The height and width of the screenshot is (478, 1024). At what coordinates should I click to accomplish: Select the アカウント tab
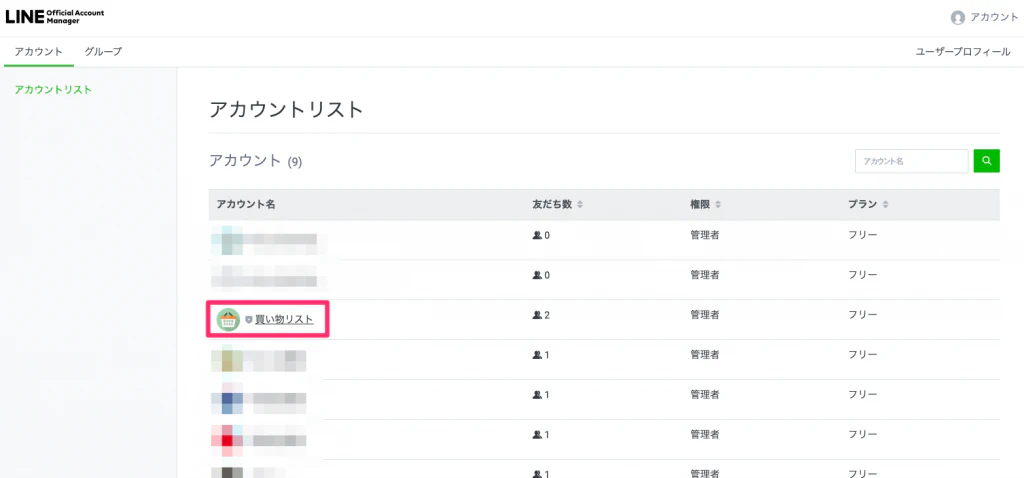click(x=38, y=51)
